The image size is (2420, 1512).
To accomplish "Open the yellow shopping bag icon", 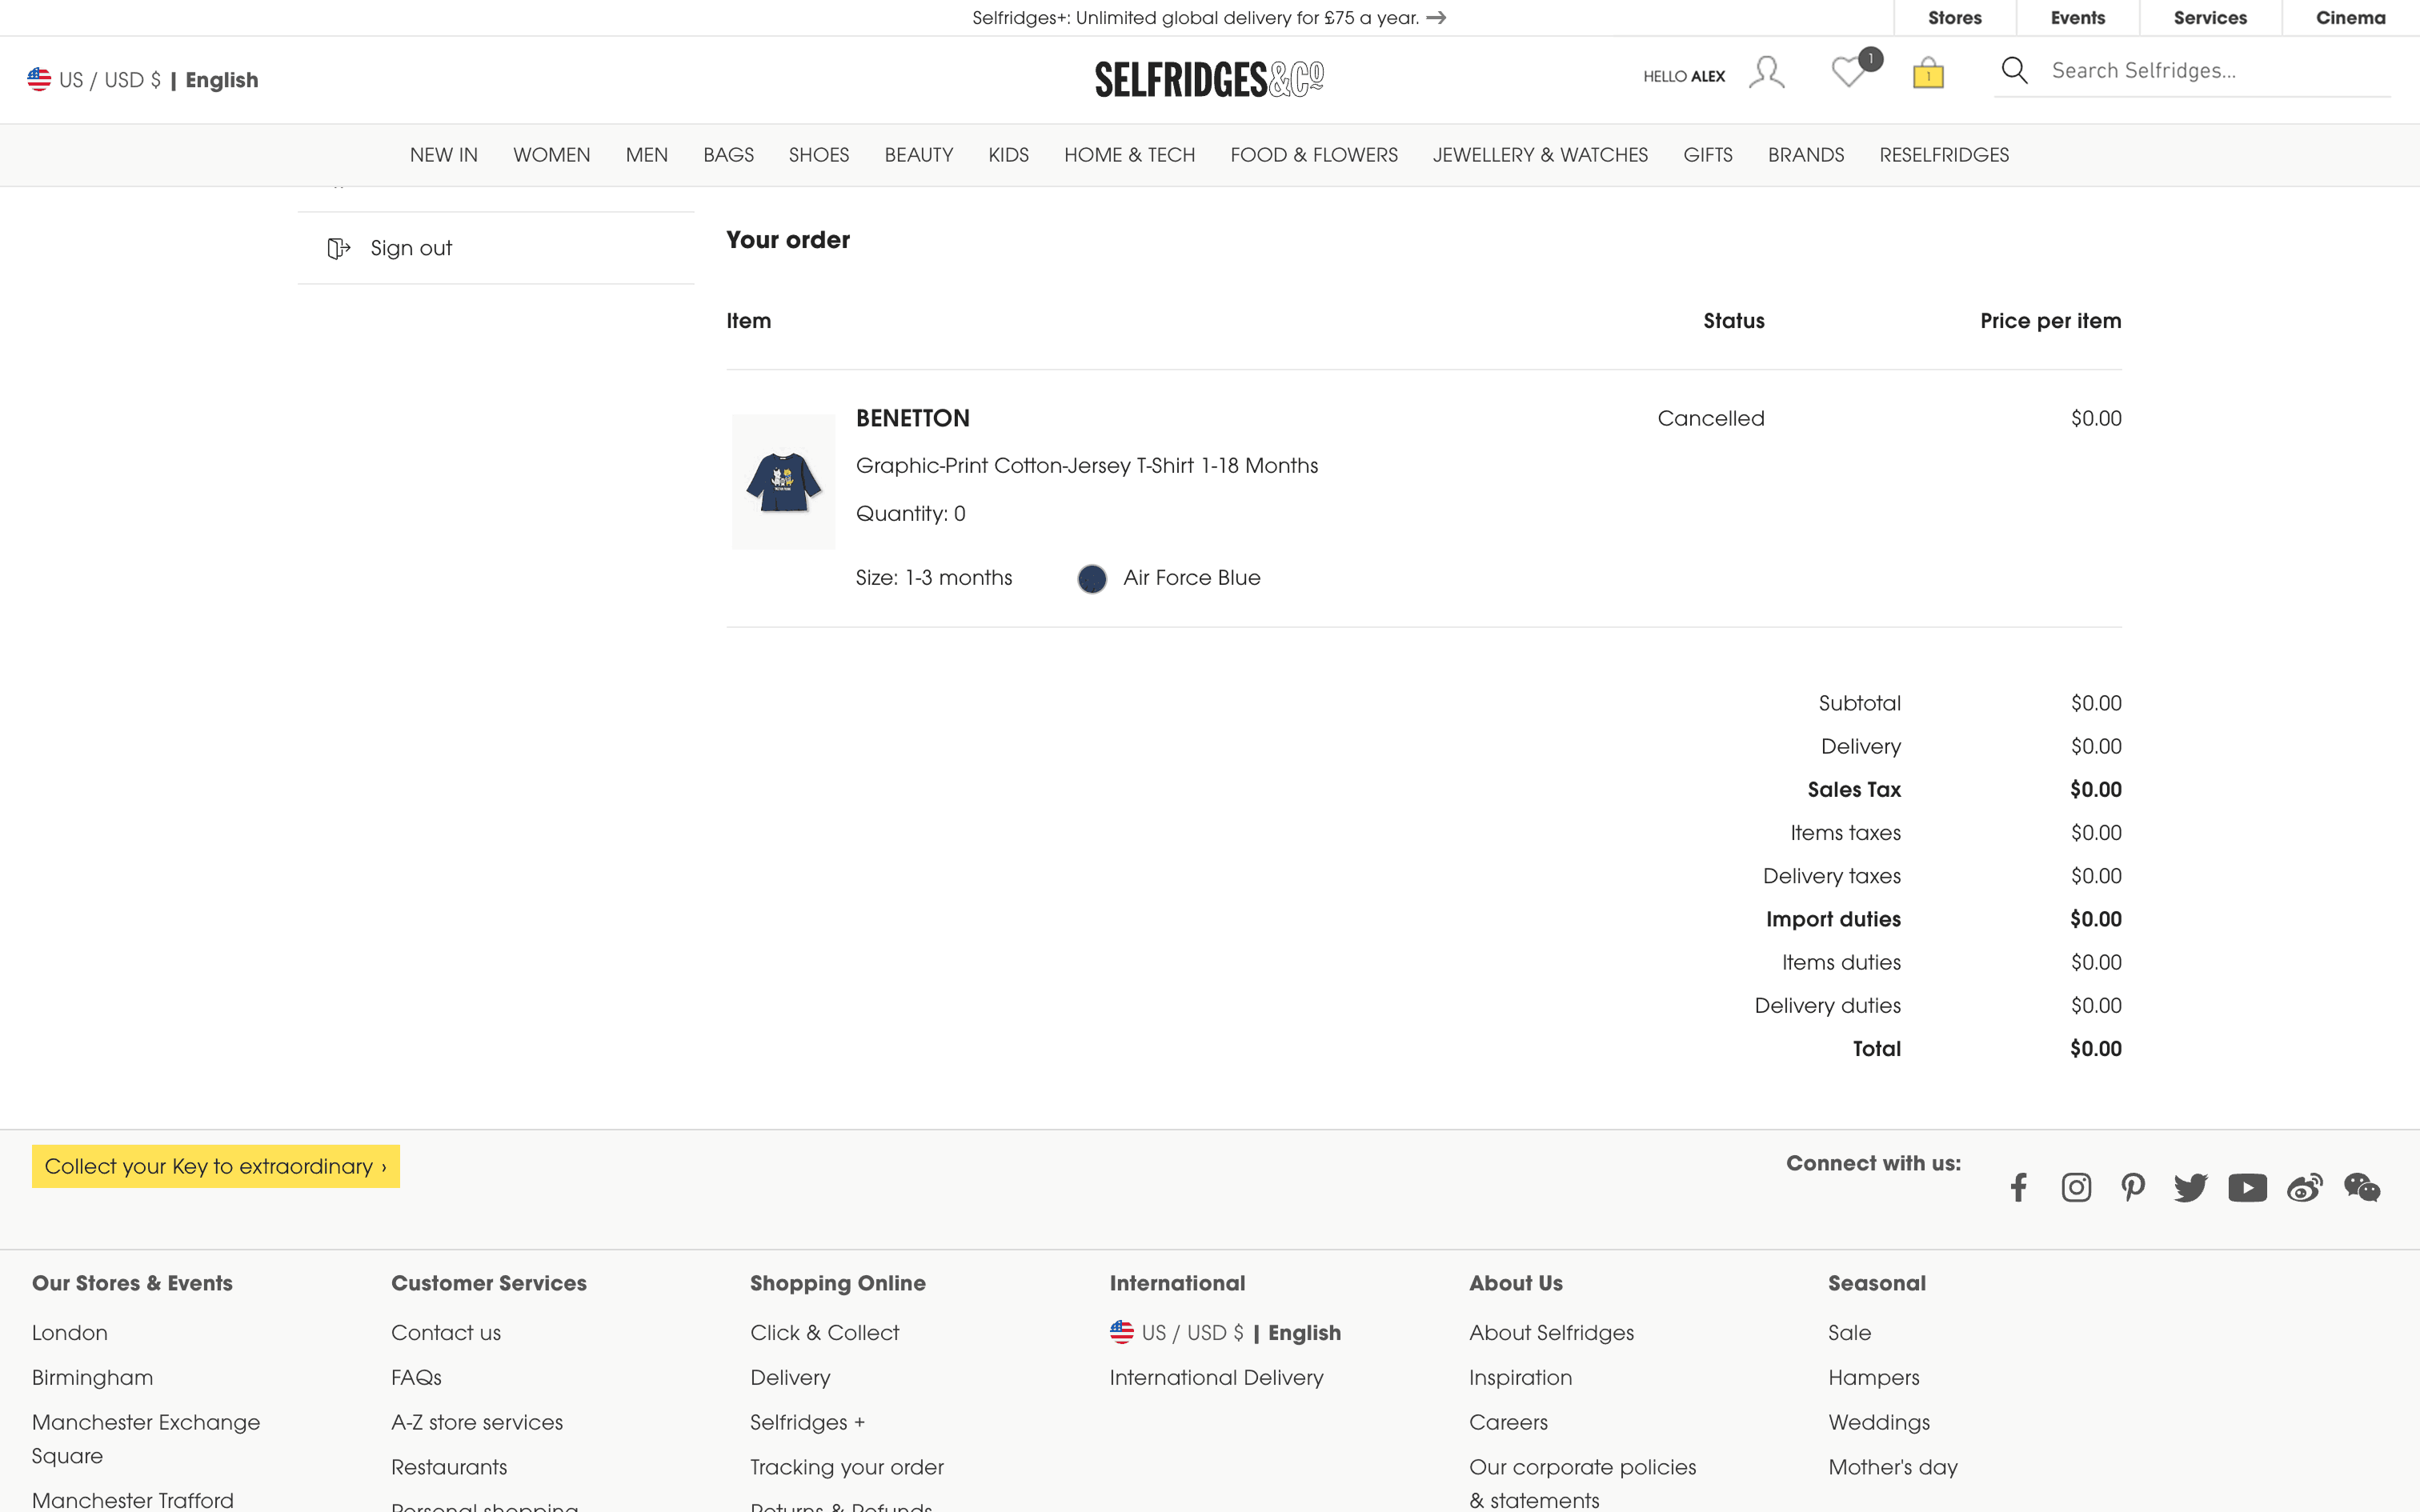I will click(1928, 73).
